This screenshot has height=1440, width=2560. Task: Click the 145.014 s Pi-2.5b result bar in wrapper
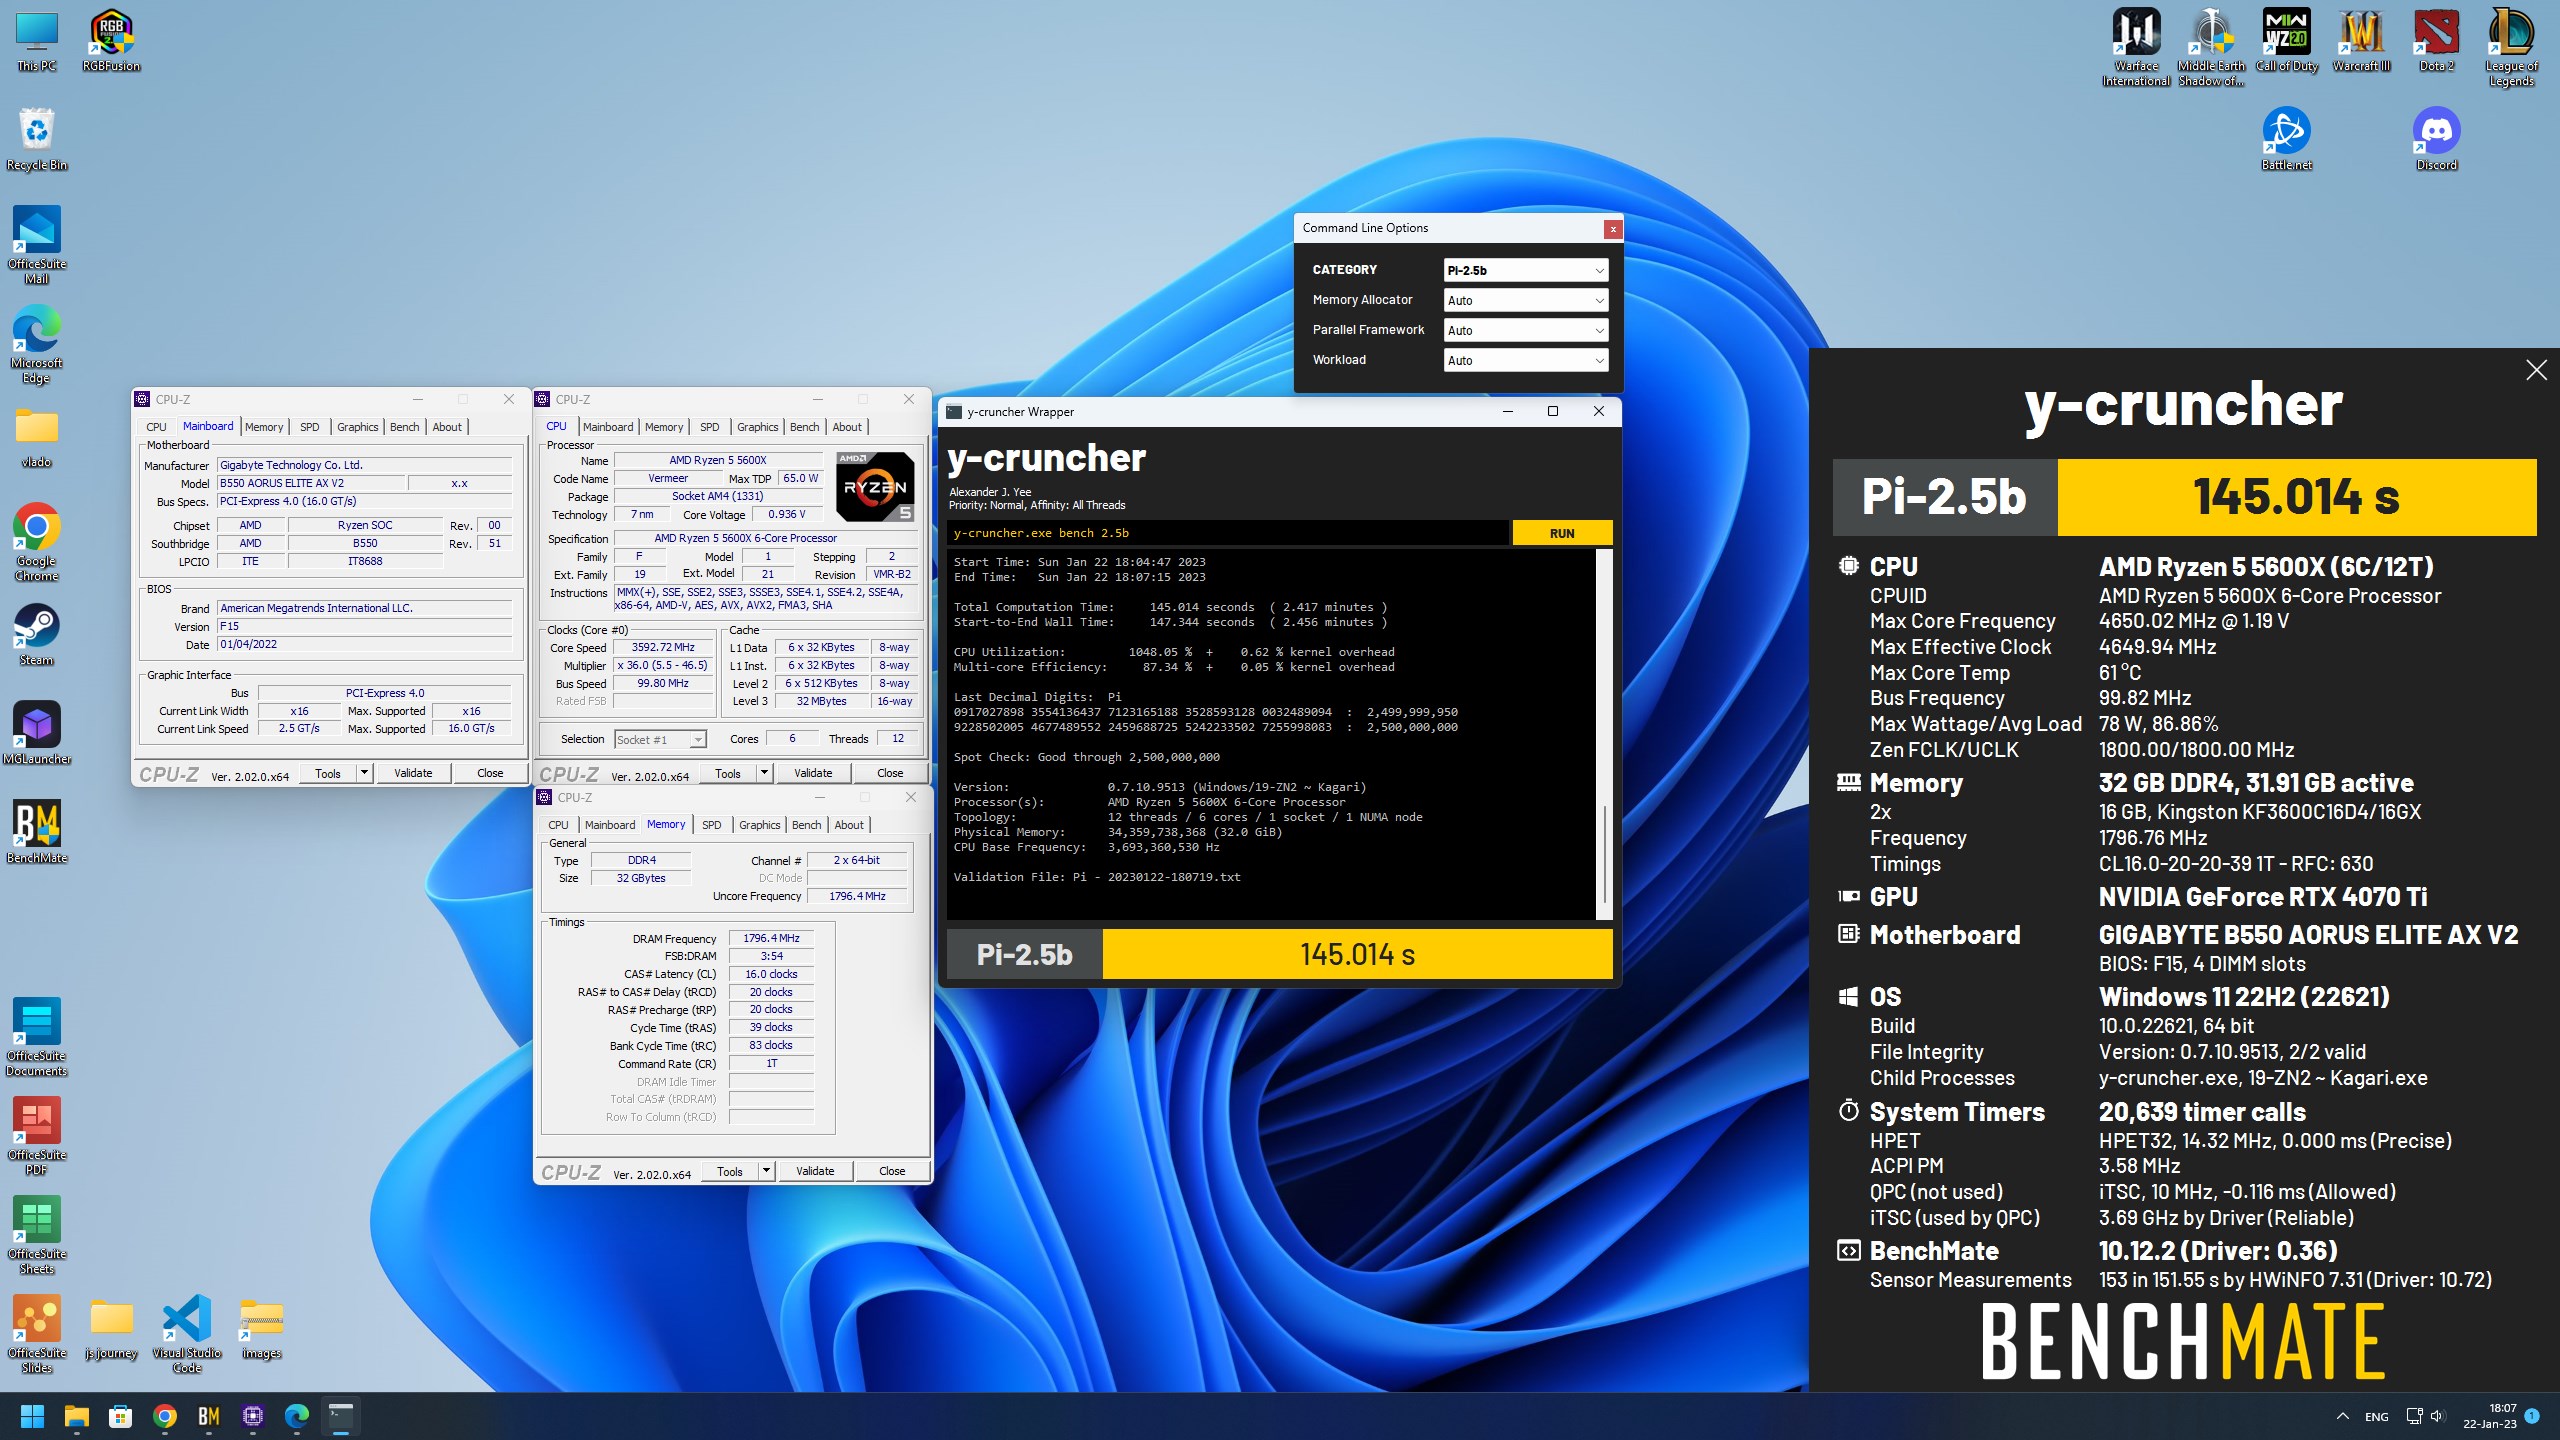(x=1357, y=954)
